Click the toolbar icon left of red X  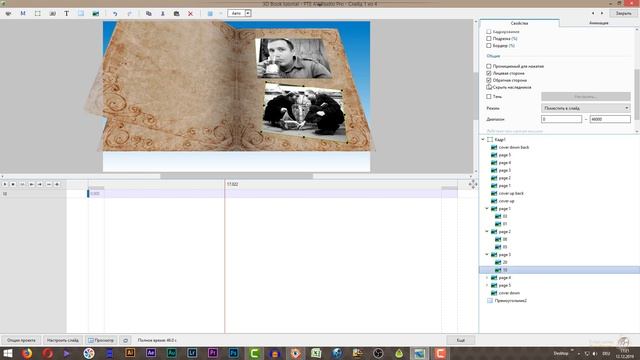(176, 13)
